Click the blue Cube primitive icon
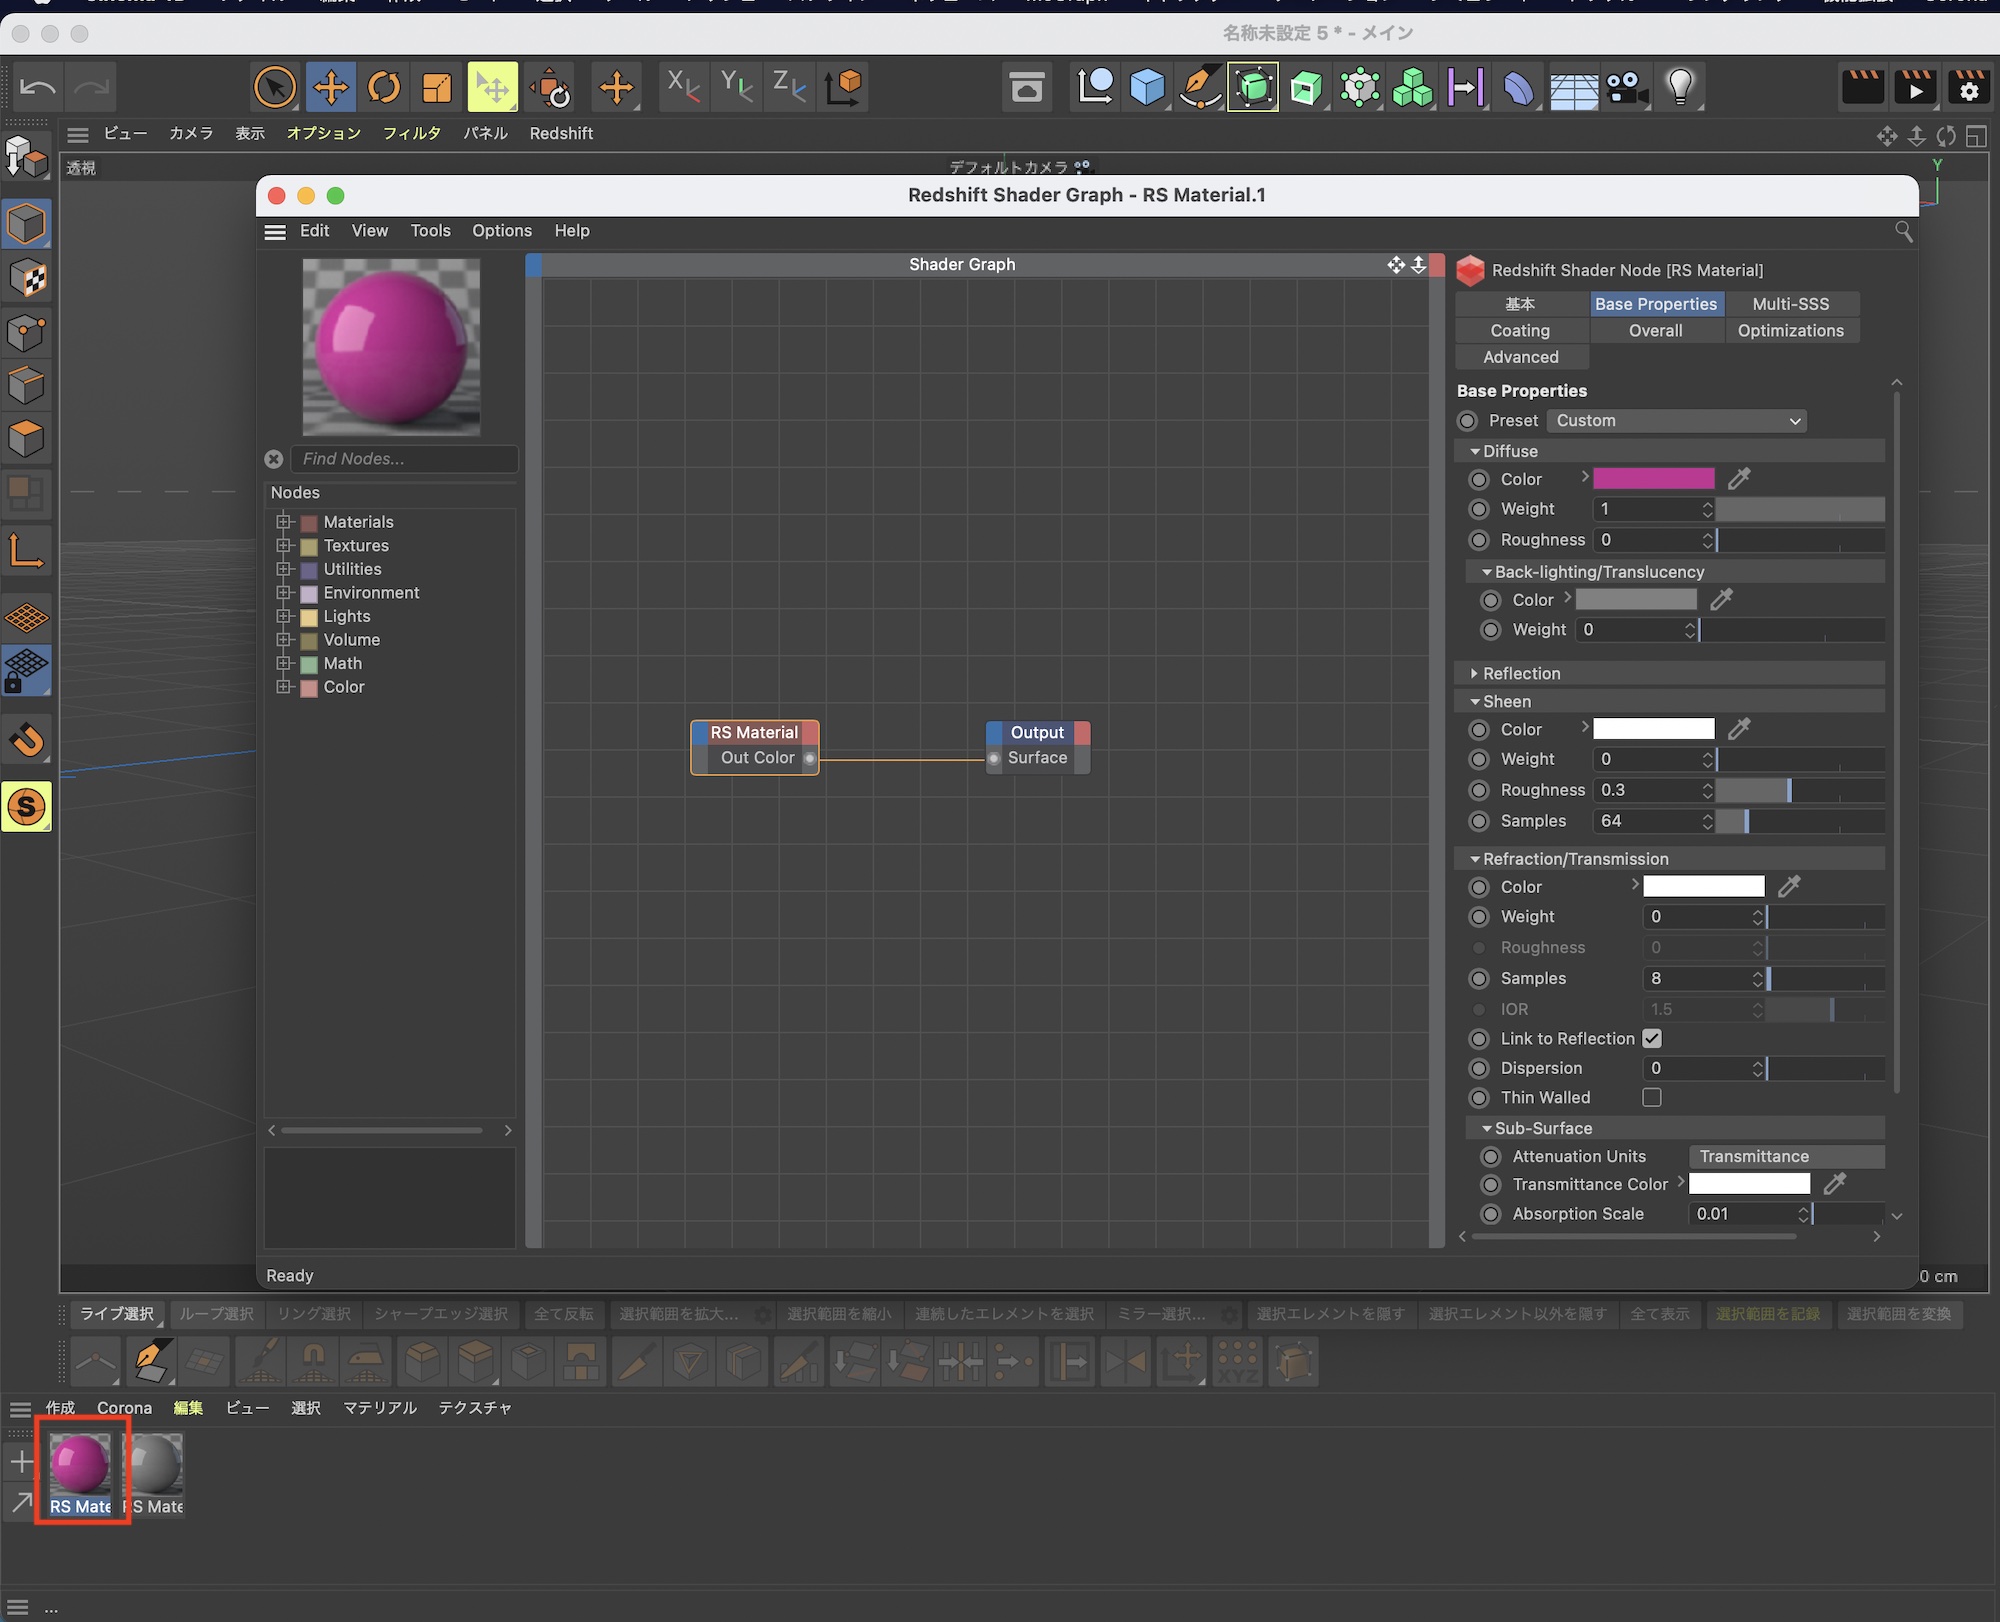 click(x=1147, y=88)
